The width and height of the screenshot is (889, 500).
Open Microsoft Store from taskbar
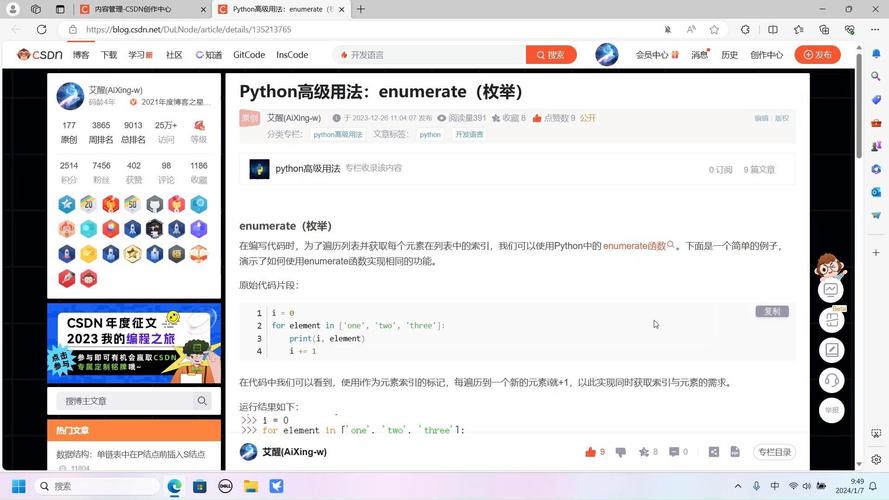200,486
